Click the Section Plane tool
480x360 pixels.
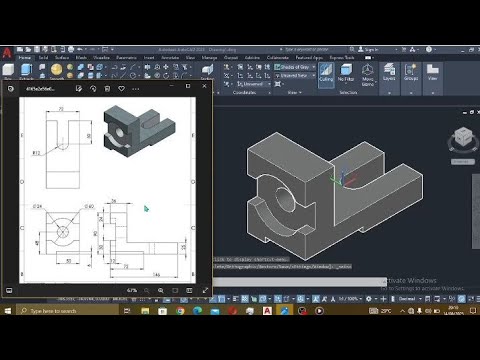(x=207, y=70)
